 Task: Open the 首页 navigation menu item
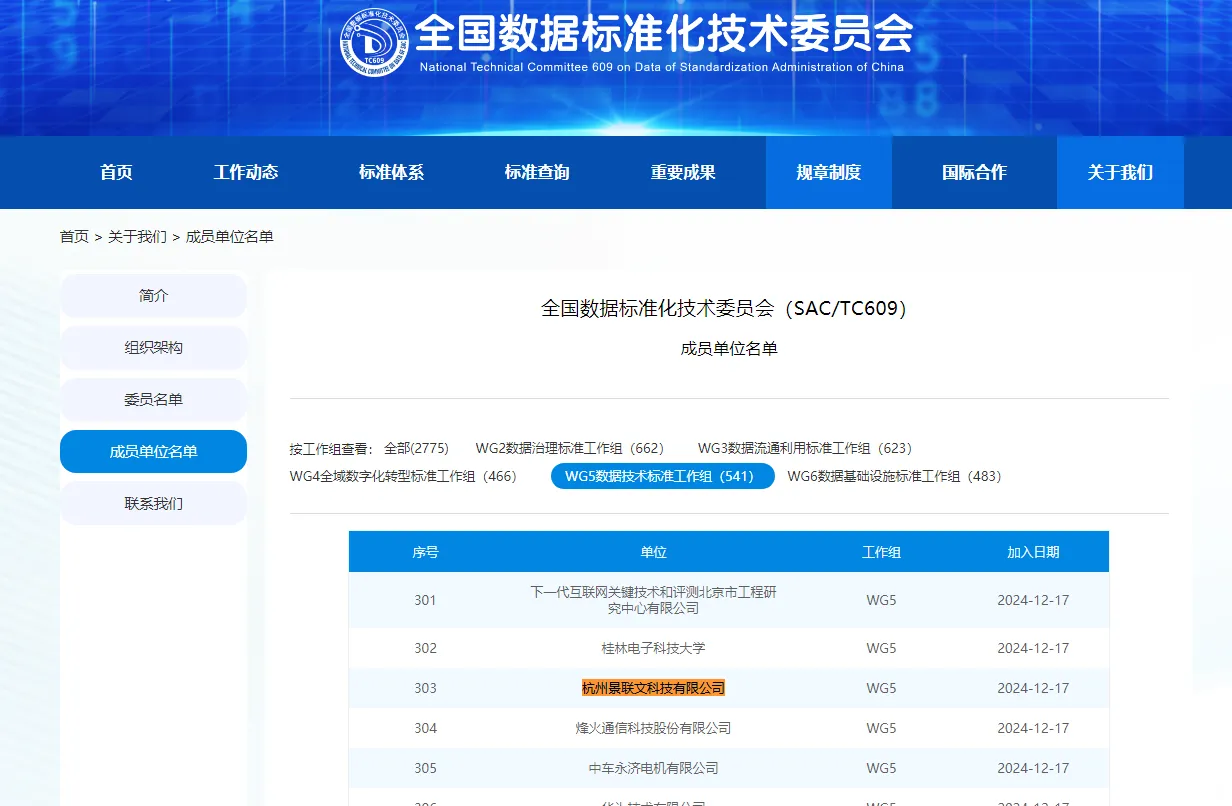tap(116, 172)
